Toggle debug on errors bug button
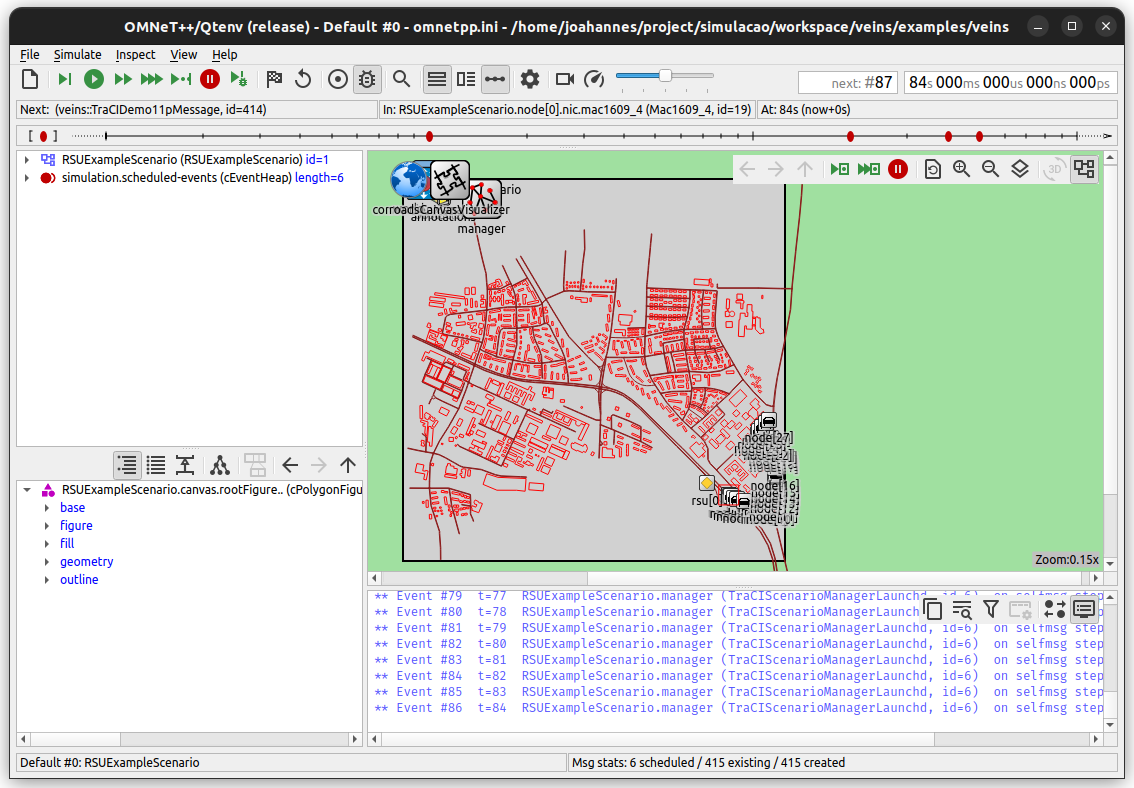This screenshot has width=1134, height=788. [367, 80]
